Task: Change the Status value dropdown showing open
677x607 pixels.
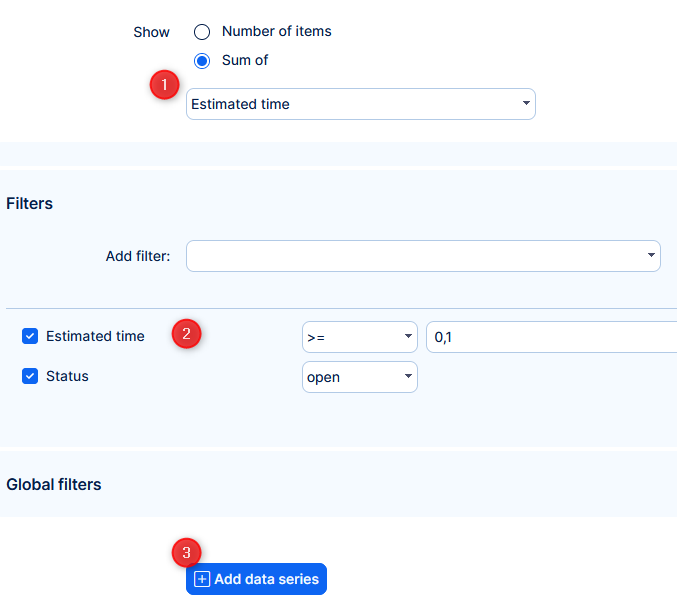Action: 359,377
